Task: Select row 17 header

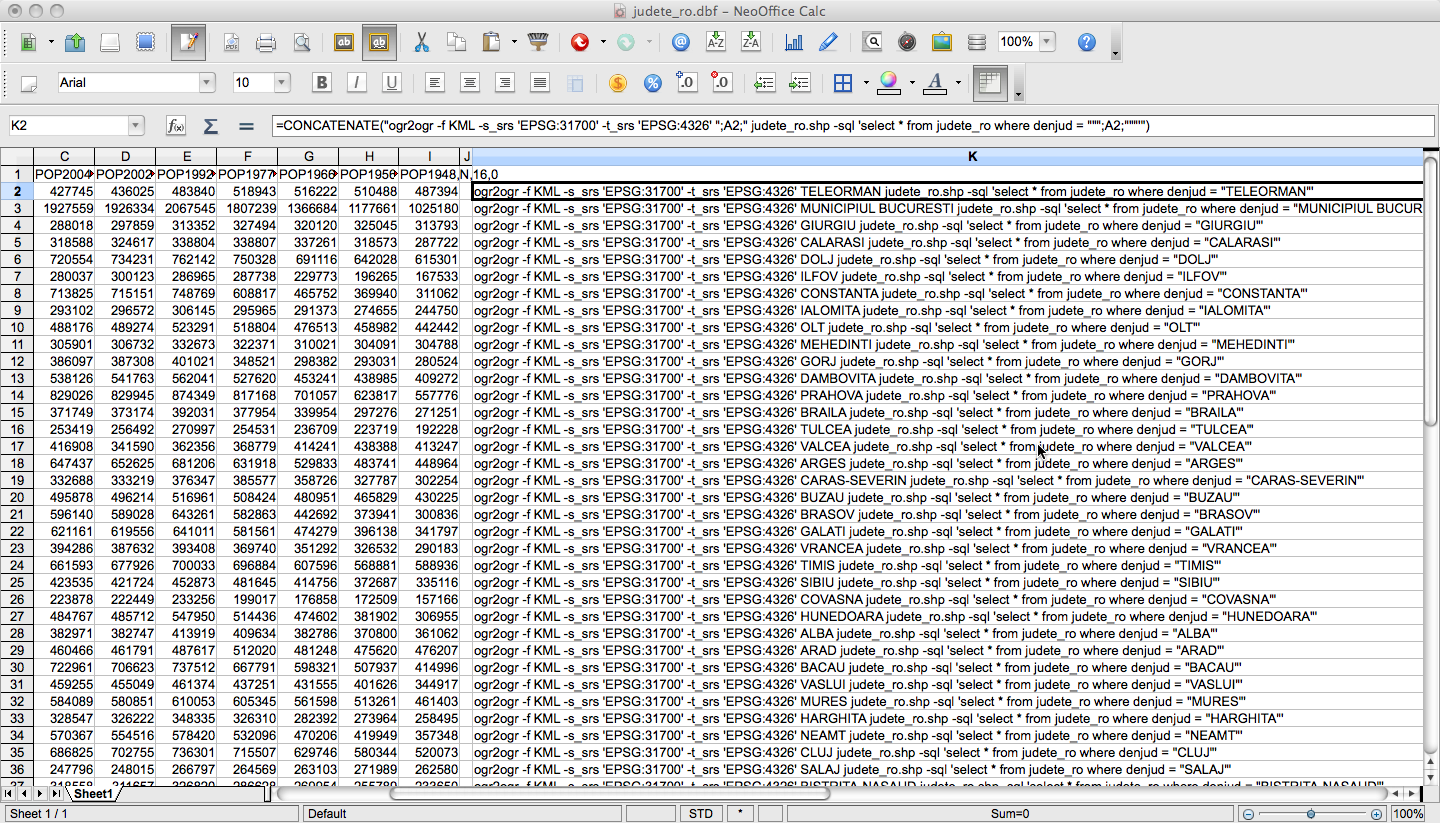Action: pyautogui.click(x=17, y=446)
